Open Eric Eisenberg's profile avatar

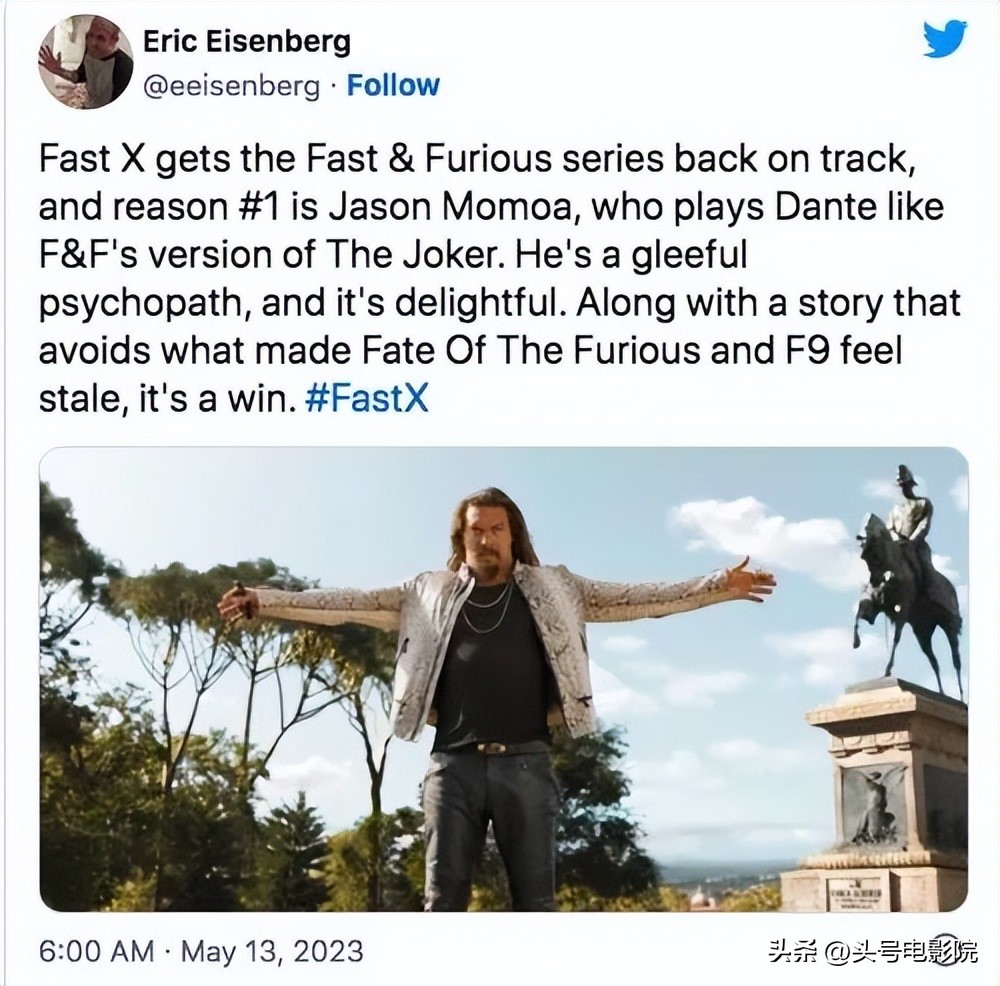pyautogui.click(x=85, y=62)
